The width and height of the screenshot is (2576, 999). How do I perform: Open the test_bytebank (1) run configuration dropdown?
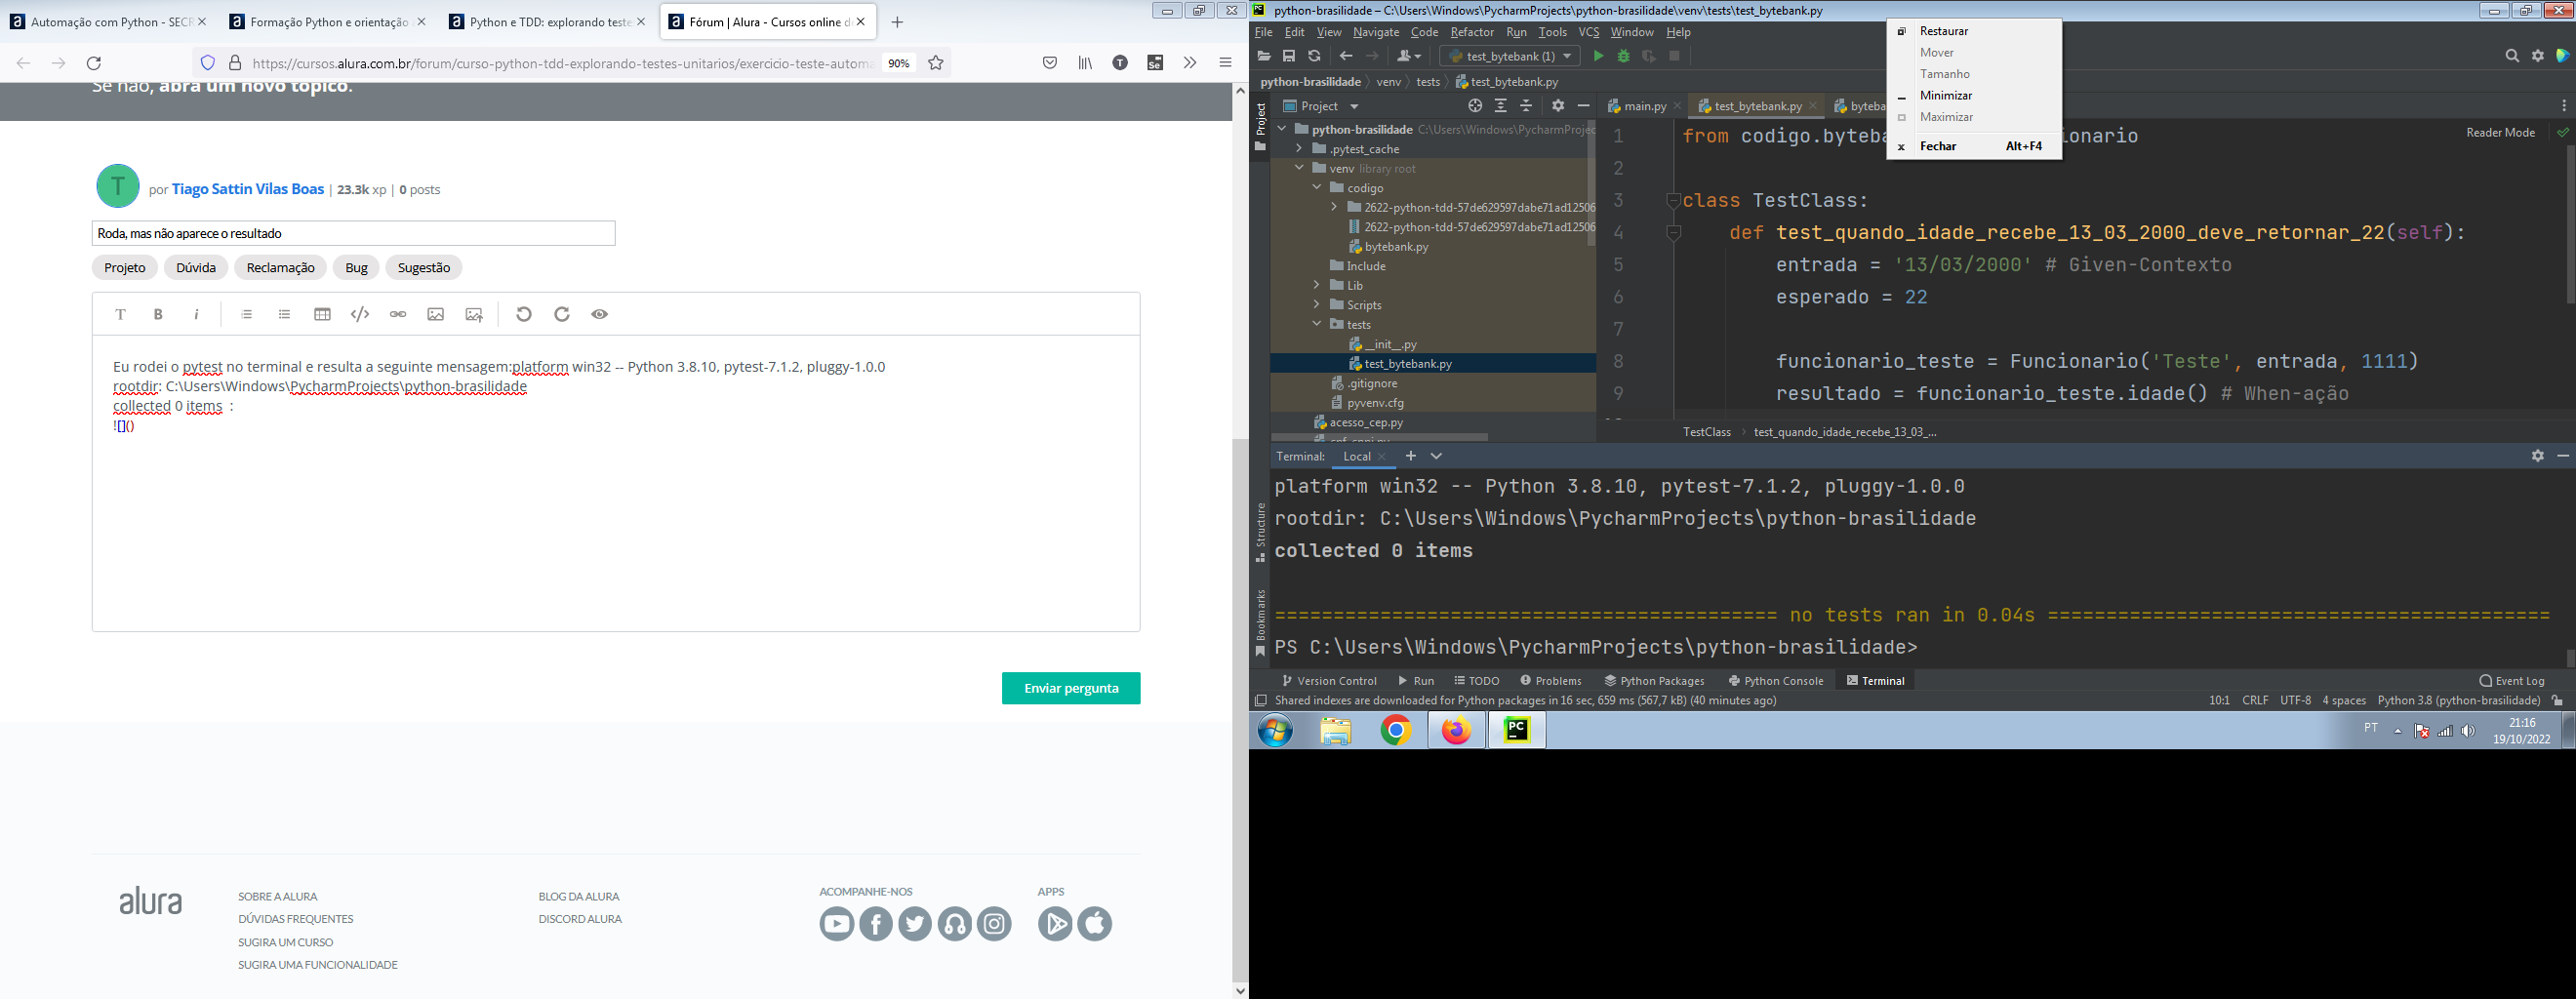(x=1510, y=56)
